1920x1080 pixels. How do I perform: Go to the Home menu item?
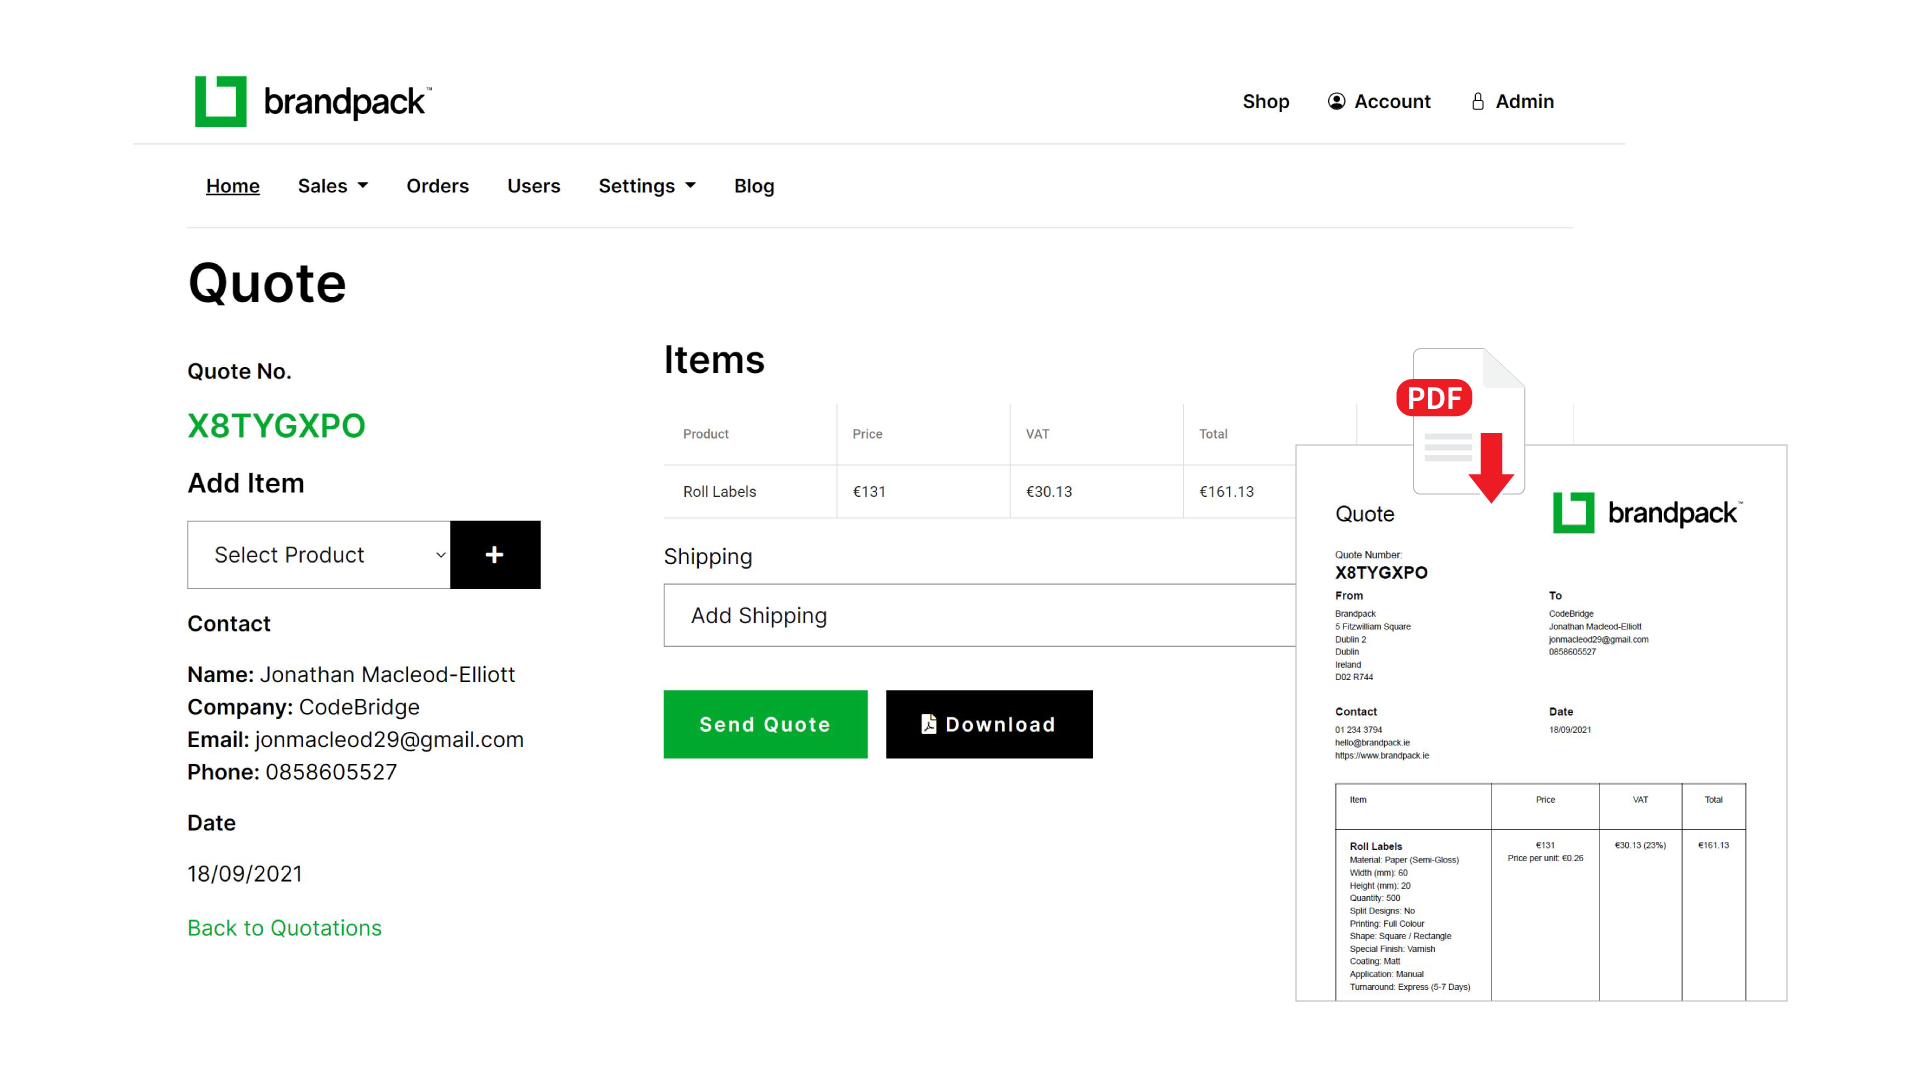(x=232, y=186)
